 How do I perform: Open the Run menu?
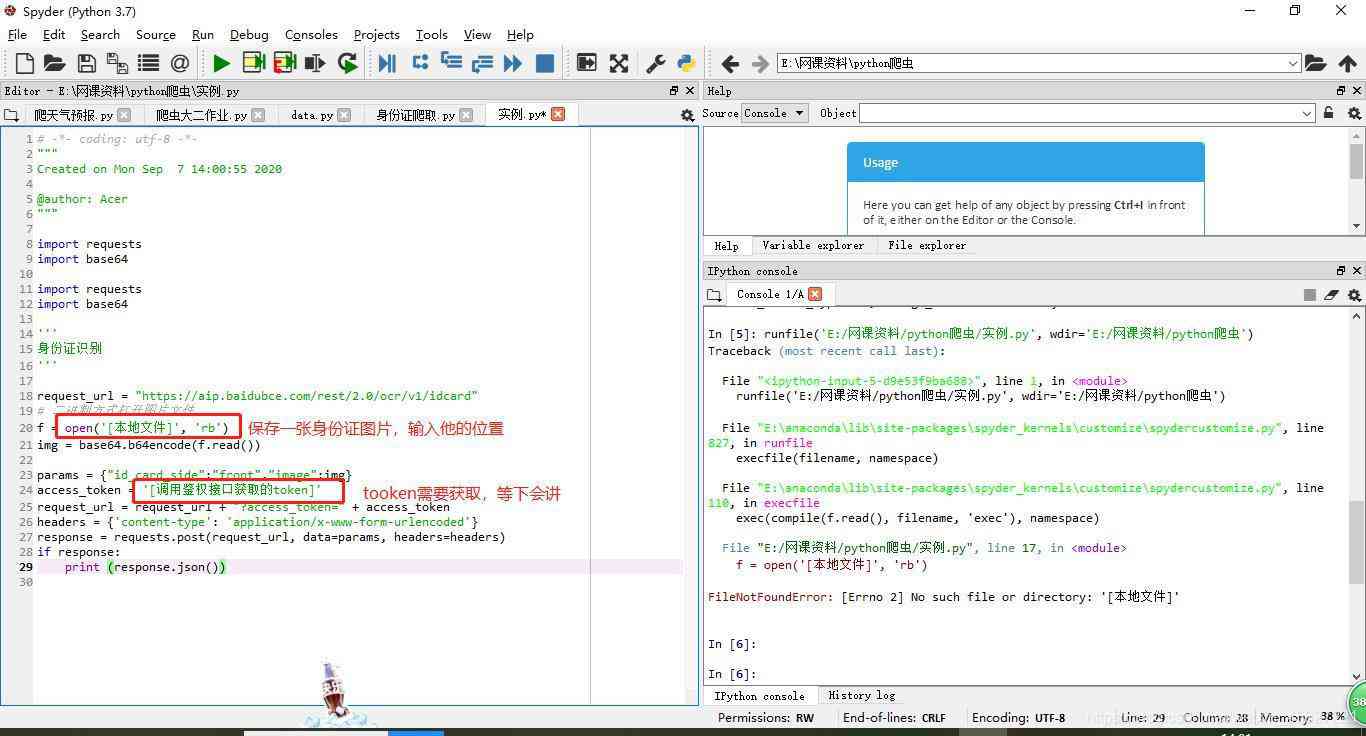coord(203,34)
